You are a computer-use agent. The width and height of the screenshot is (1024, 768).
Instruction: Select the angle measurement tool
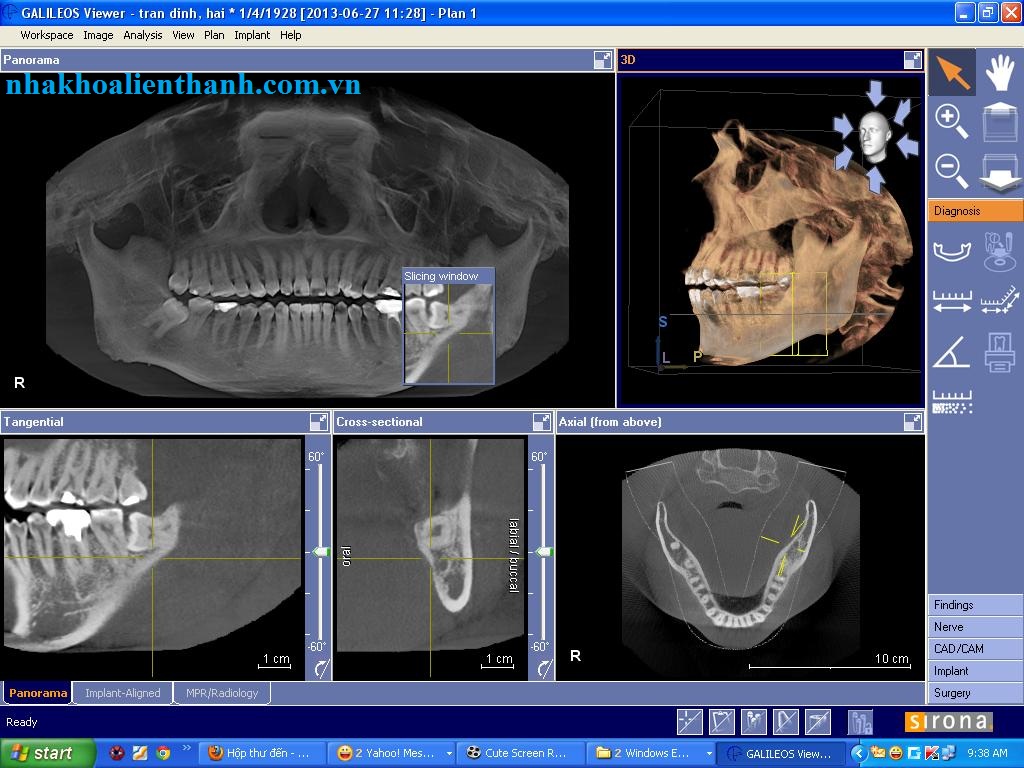(951, 352)
